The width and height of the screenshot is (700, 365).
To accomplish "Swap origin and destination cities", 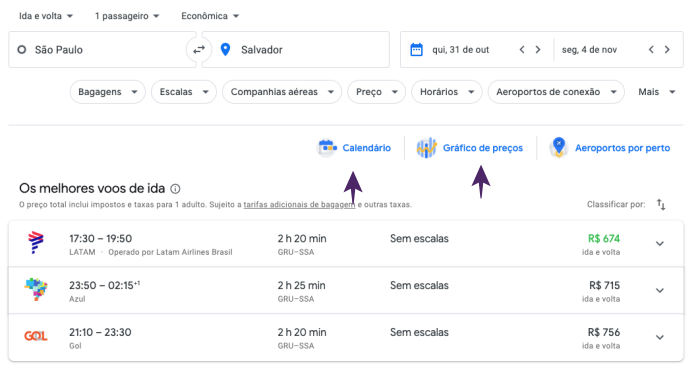I will click(x=199, y=50).
